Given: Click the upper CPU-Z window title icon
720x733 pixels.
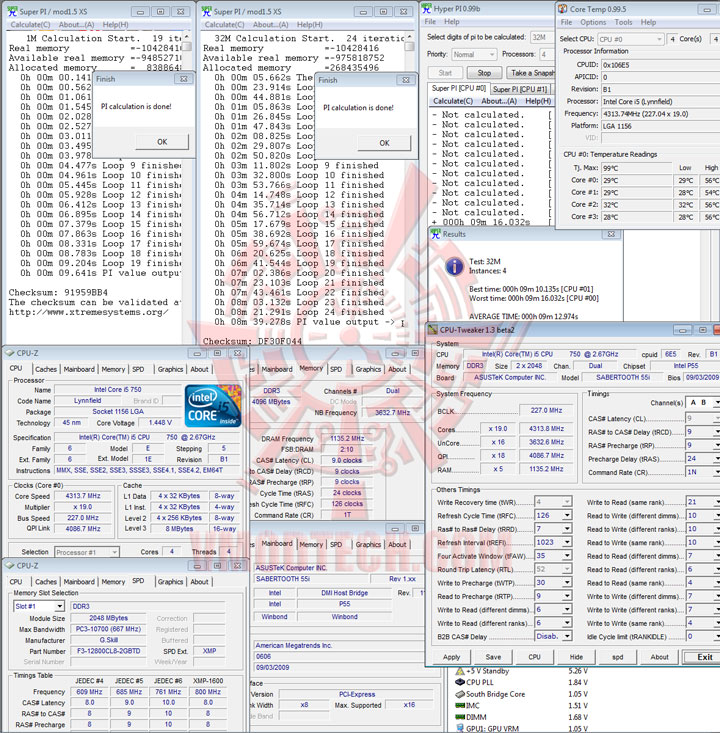Looking at the screenshot, I should (x=10, y=353).
